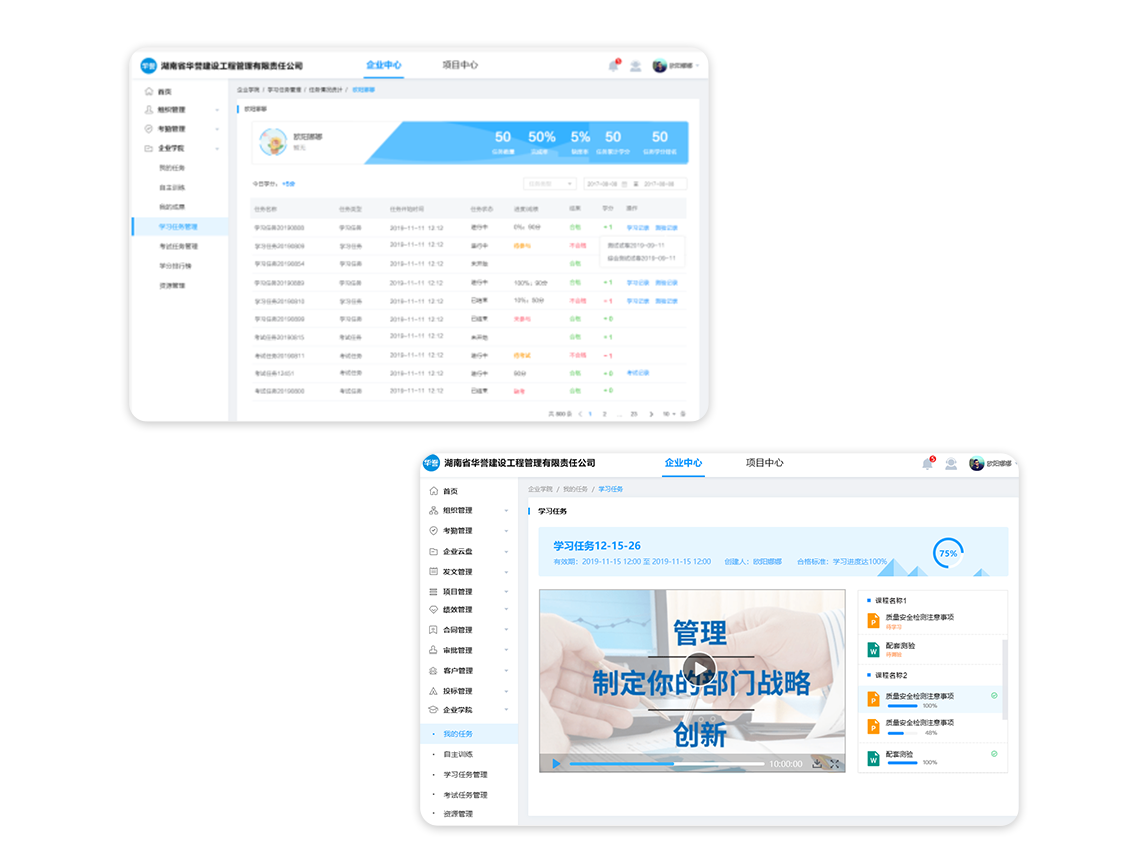Image resolution: width=1129 pixels, height=857 pixels.
Task: Click the 发文管理 calendar icon in the sidebar
Action: point(433,572)
